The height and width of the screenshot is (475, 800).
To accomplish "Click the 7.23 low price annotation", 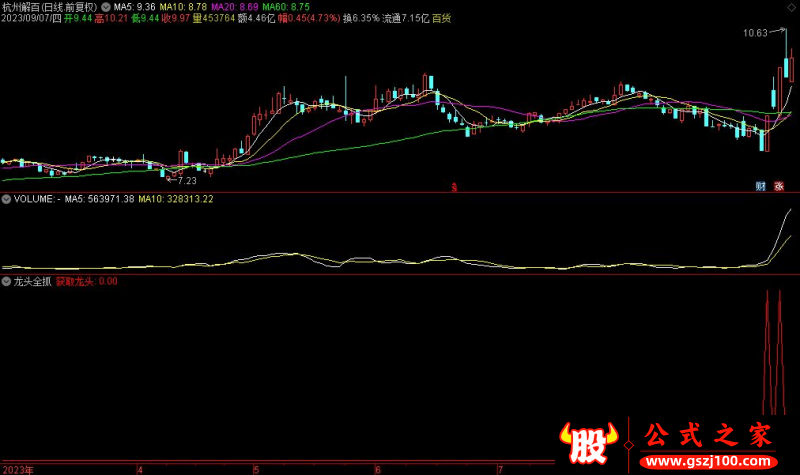I will coord(187,181).
